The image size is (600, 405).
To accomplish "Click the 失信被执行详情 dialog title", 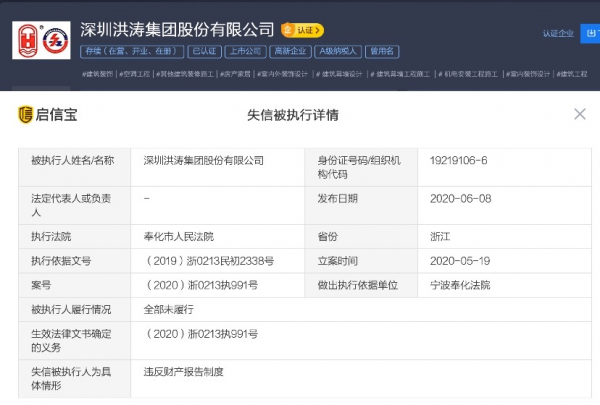I will [293, 115].
